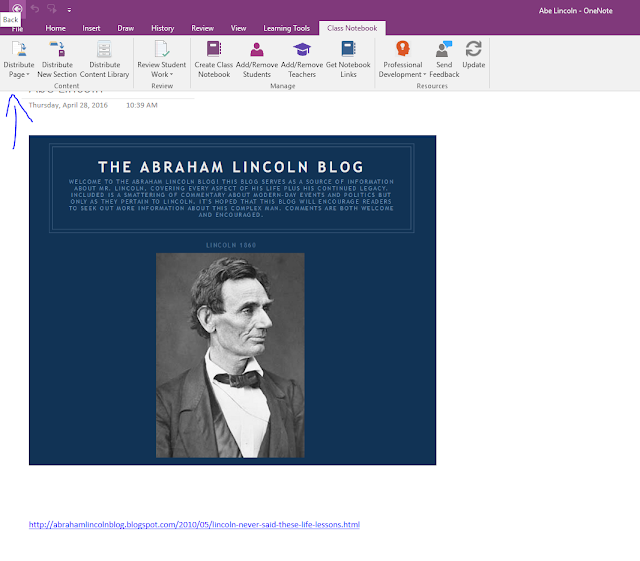Image resolution: width=640 pixels, height=561 pixels.
Task: Open the abrahamlincolnblog.blogspot.com hyperlink
Action: (x=194, y=524)
